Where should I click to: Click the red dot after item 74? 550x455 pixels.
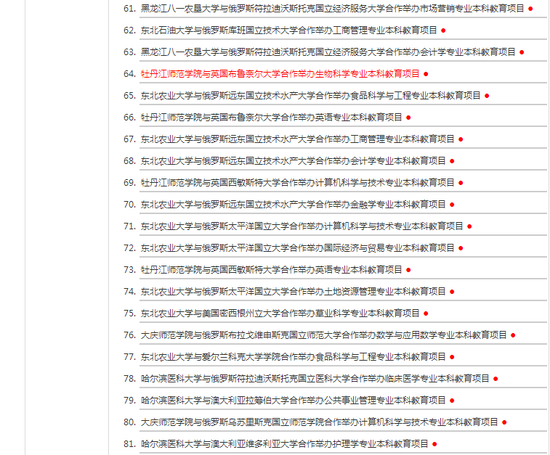point(452,292)
